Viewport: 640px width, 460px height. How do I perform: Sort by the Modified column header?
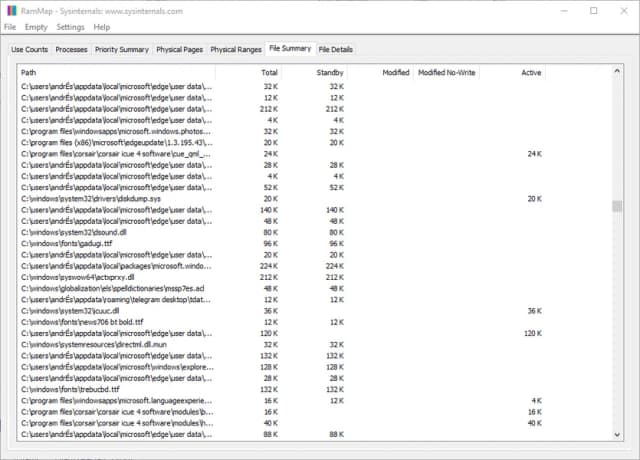(x=380, y=73)
